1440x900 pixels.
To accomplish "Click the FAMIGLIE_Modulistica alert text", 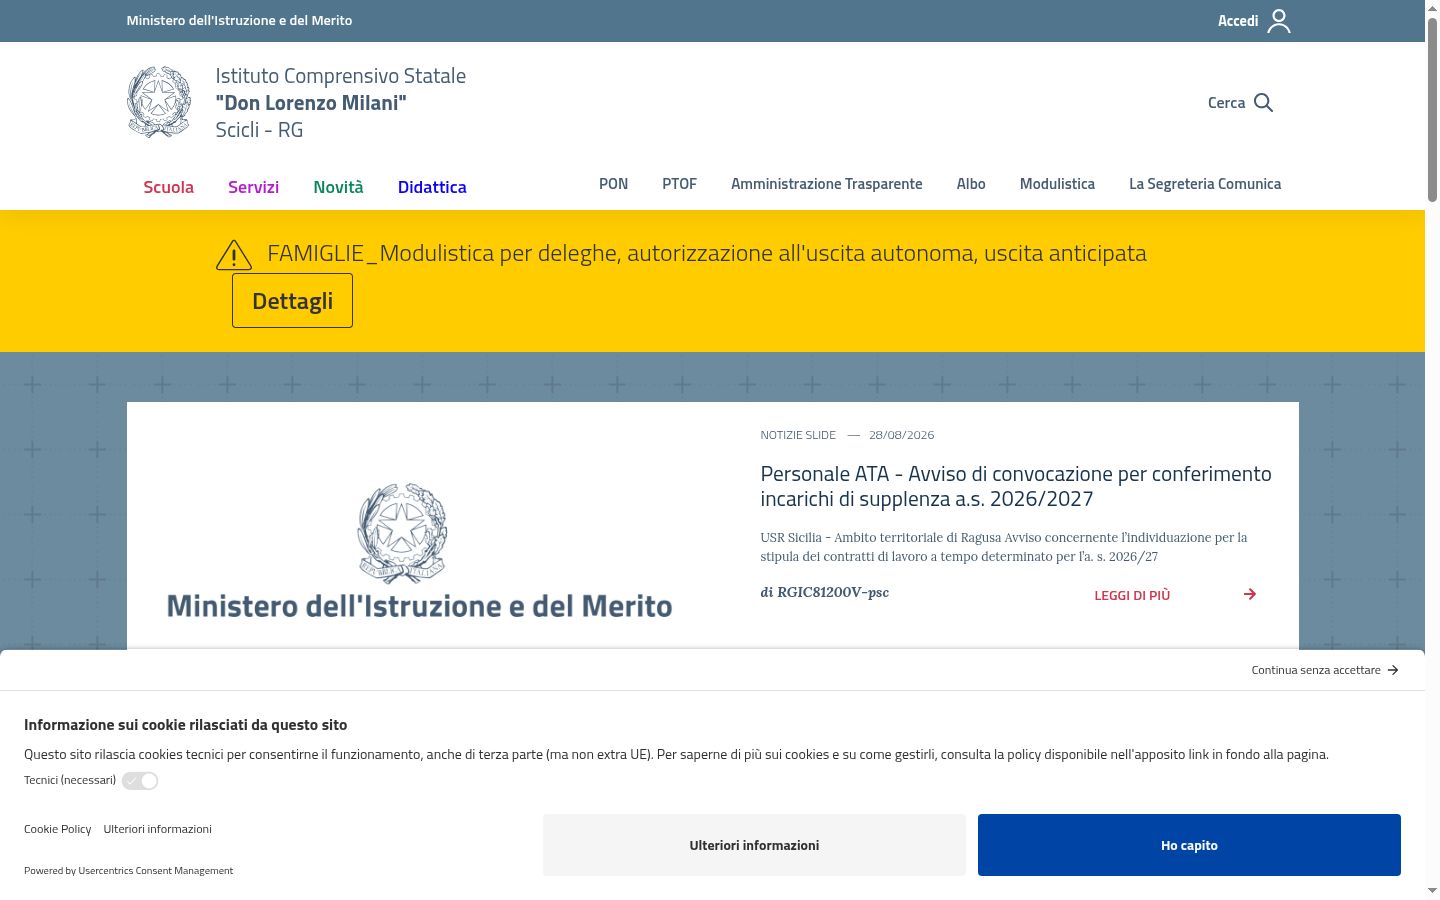I will coord(707,253).
